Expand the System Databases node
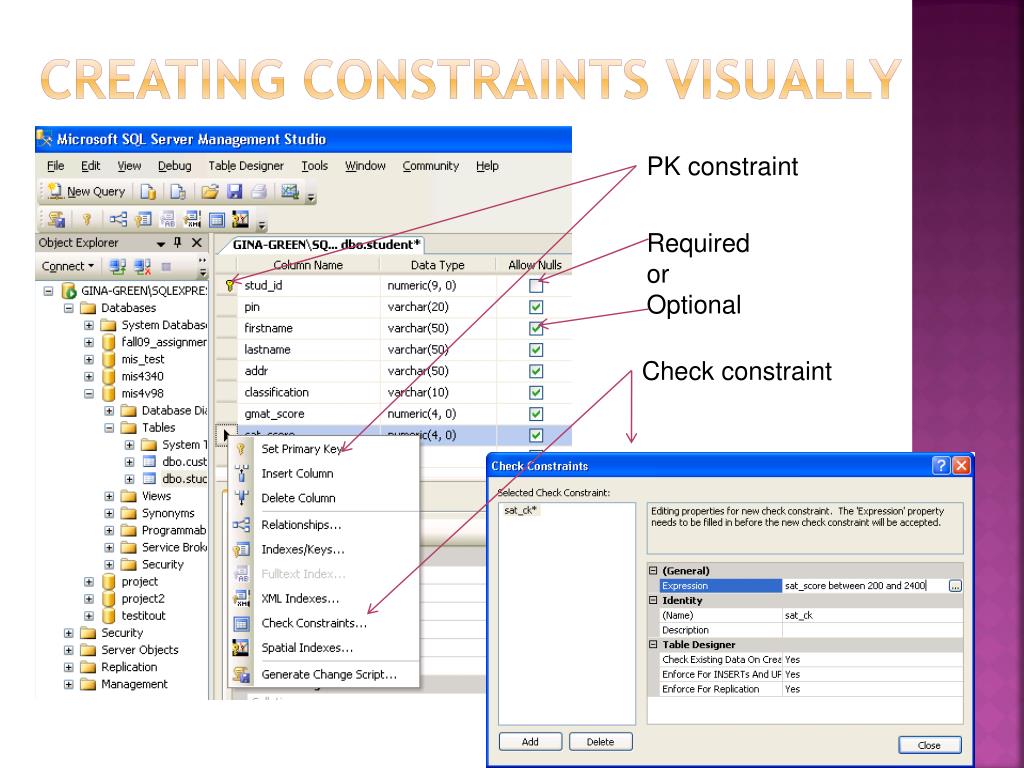The width and height of the screenshot is (1024, 768). [89, 325]
